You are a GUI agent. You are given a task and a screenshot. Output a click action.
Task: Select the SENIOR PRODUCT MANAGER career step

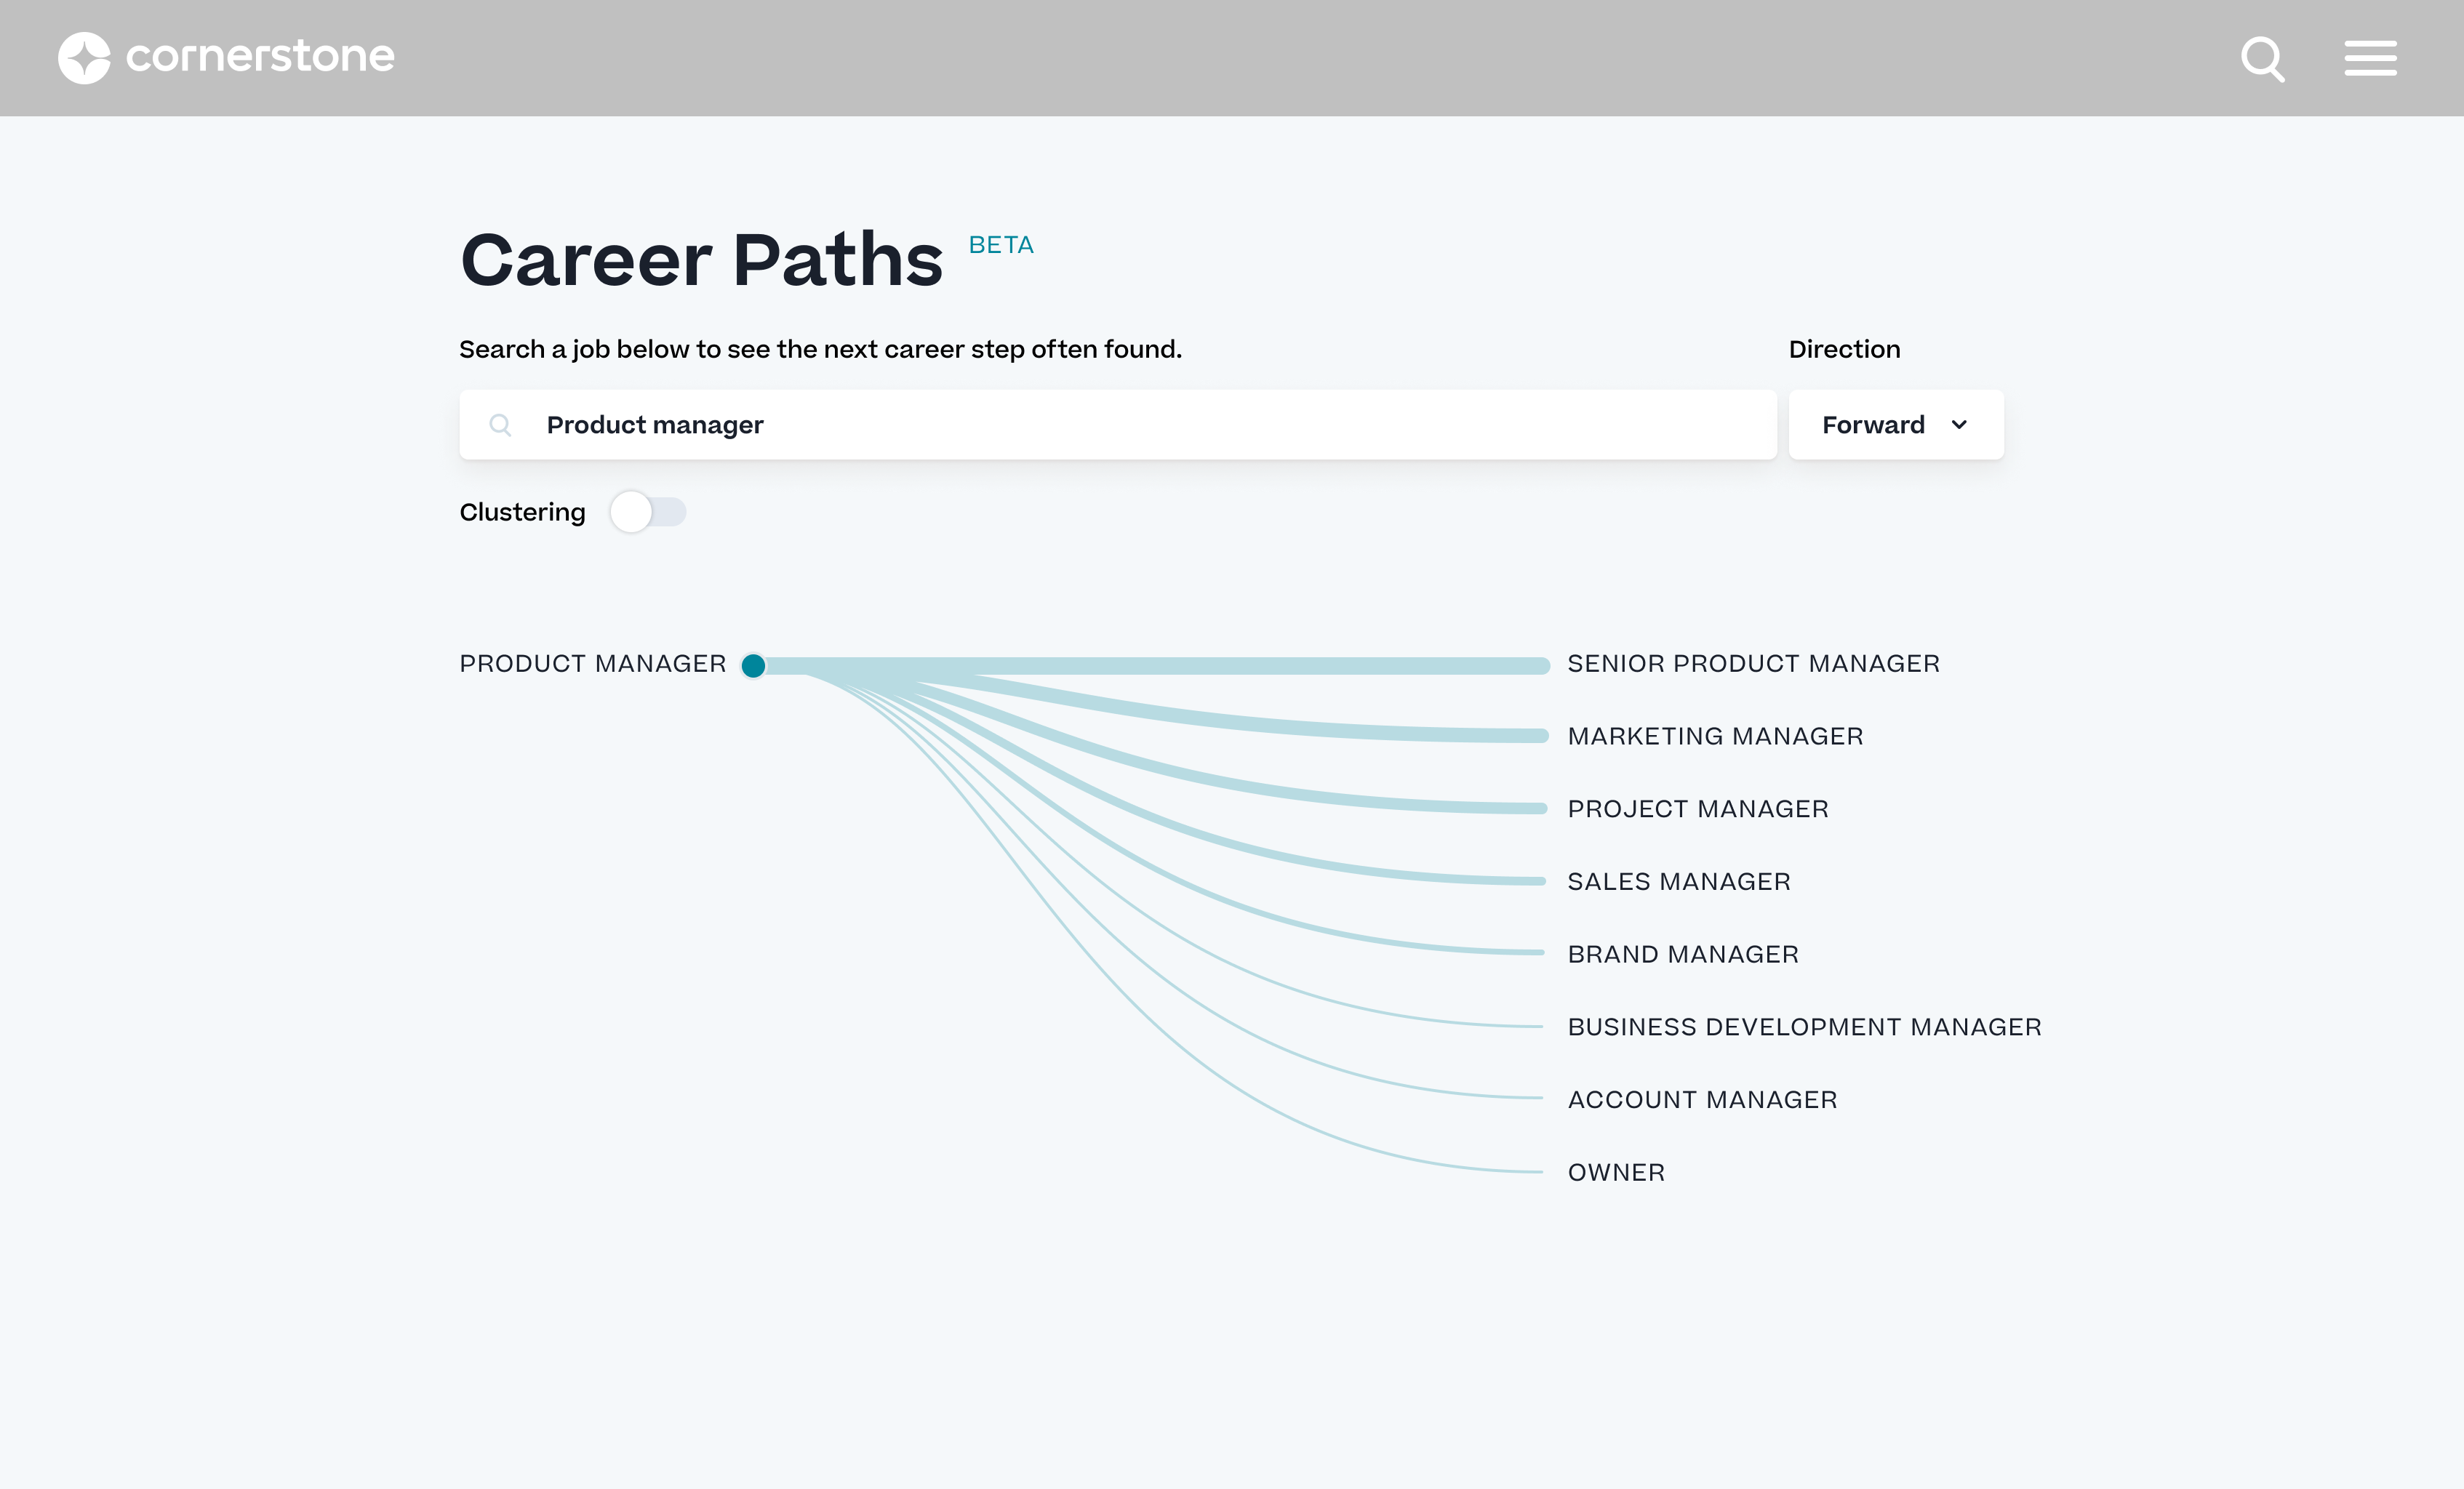point(1753,664)
